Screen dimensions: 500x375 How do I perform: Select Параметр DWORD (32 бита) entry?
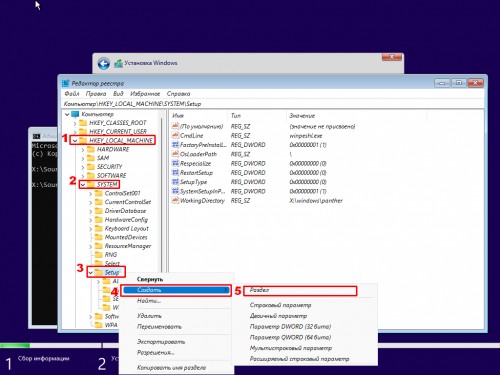(290, 327)
